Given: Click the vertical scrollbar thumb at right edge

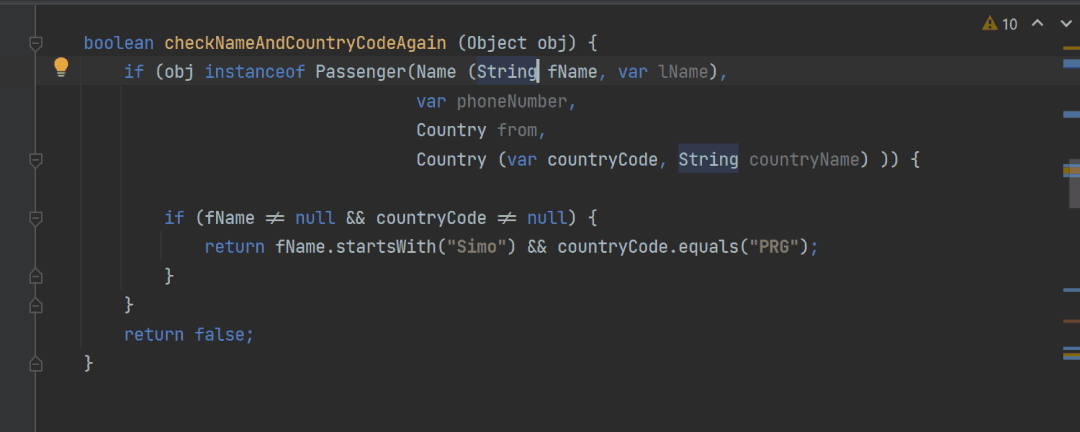Looking at the screenshot, I should (x=1074, y=183).
